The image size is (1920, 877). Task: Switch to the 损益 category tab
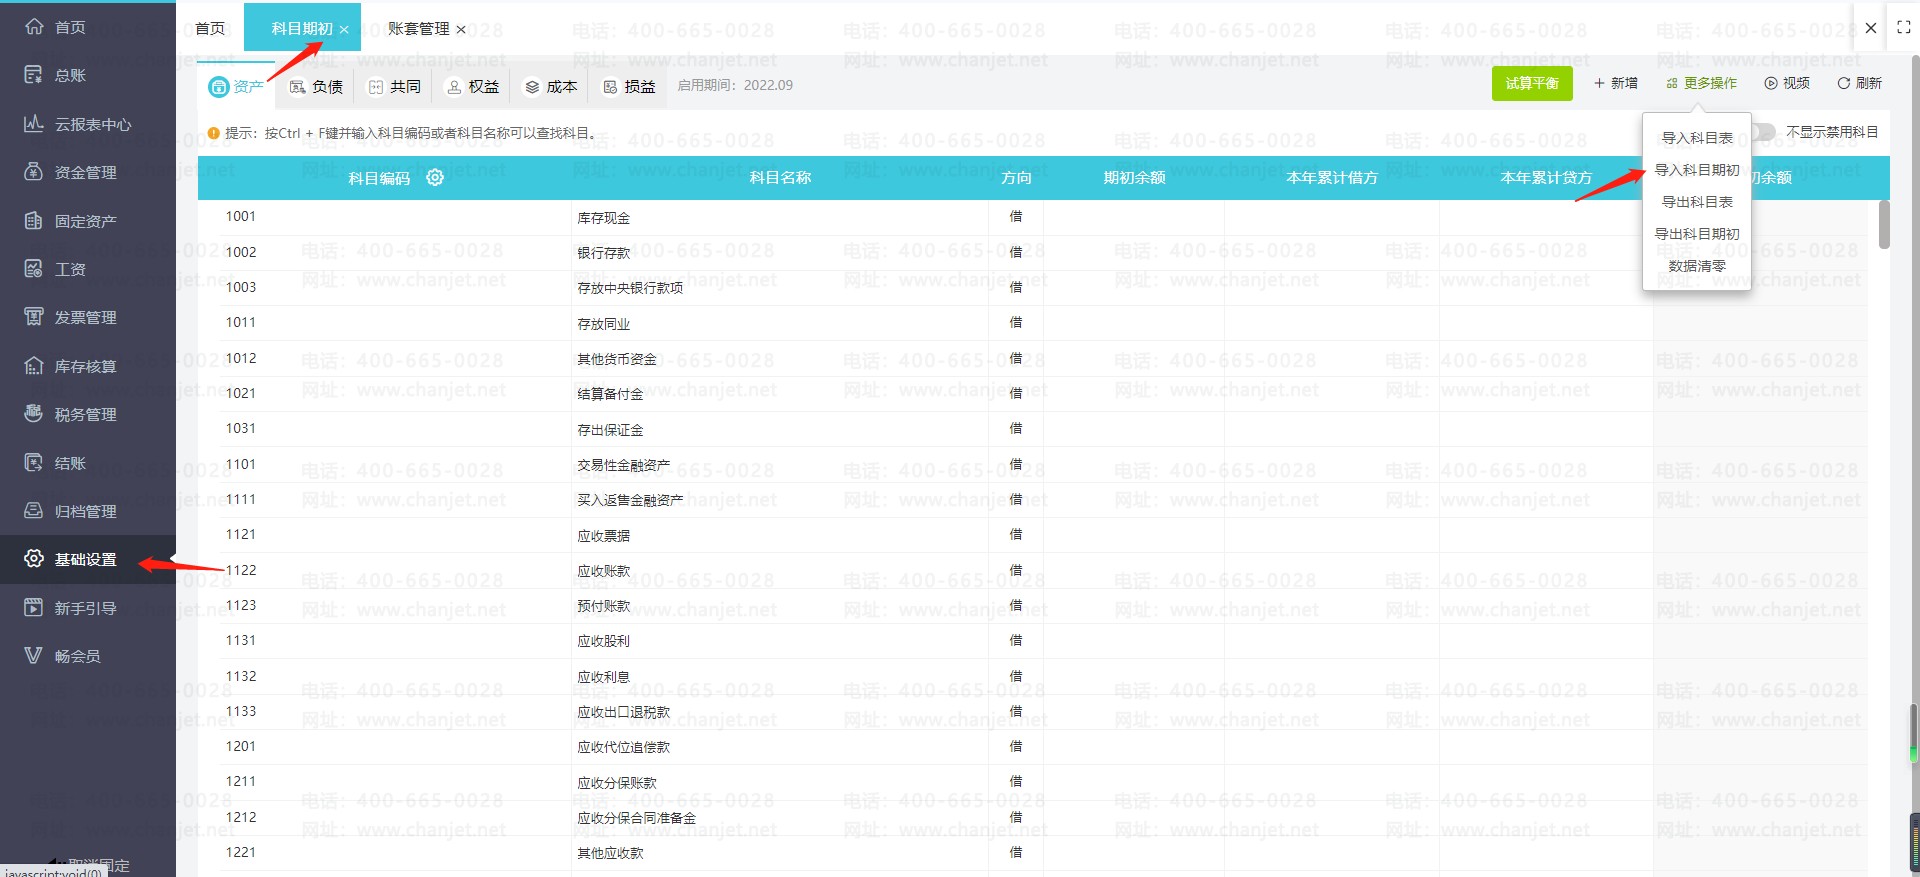click(x=629, y=87)
